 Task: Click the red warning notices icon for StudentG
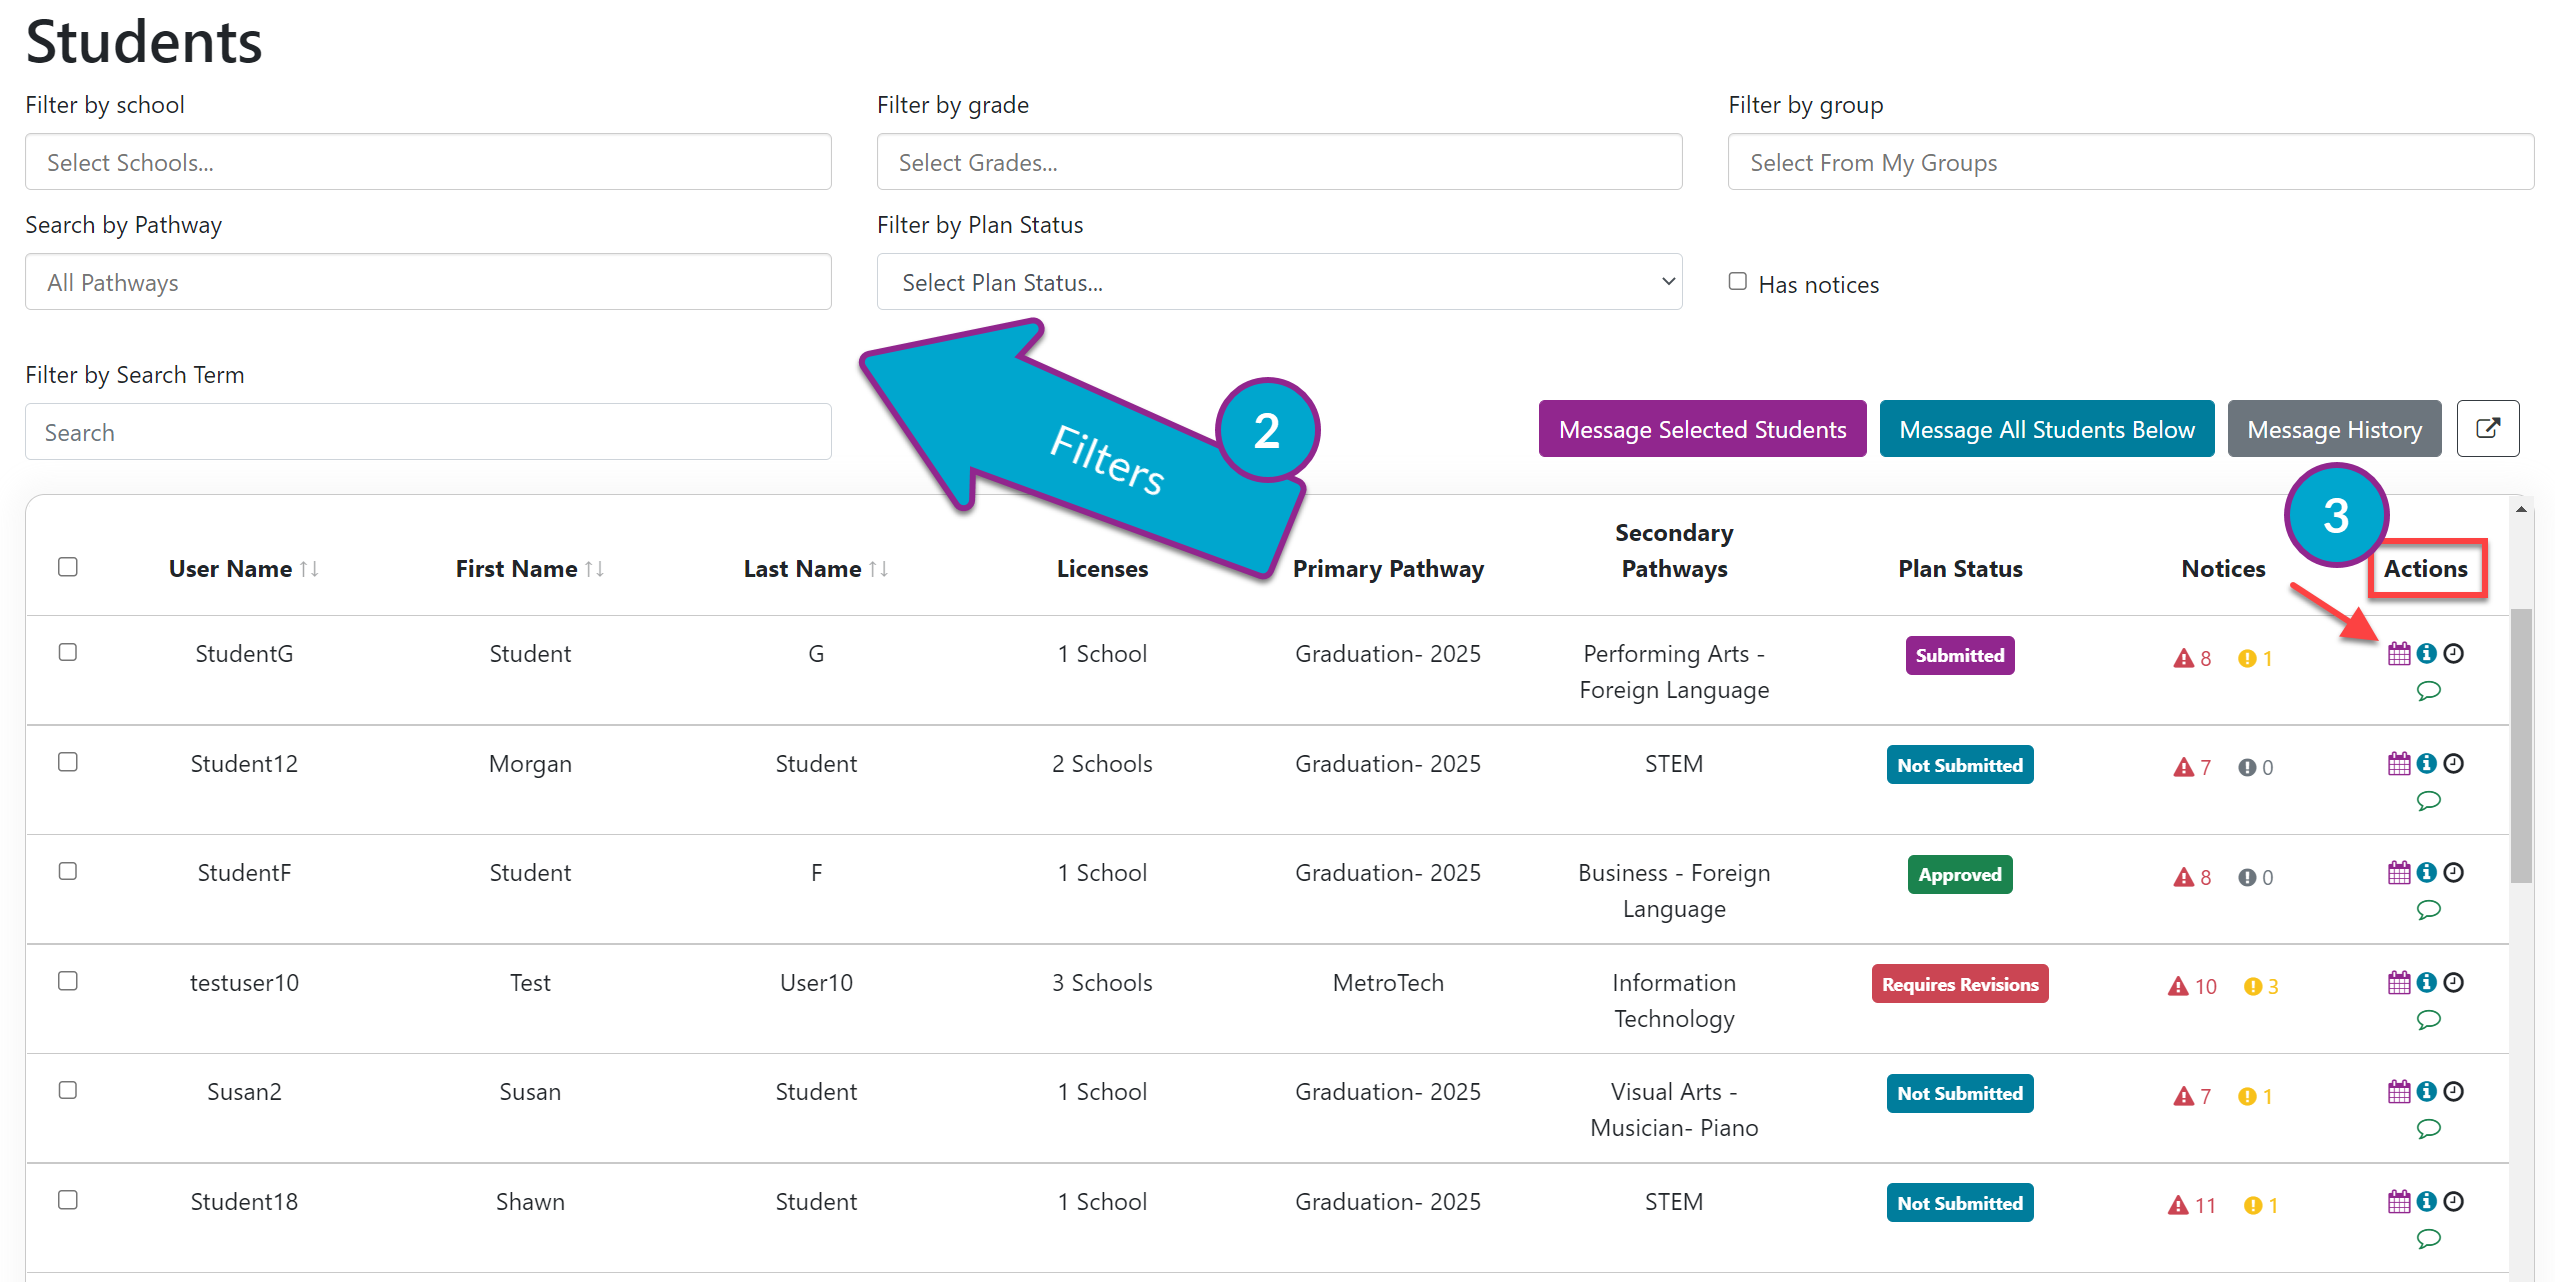click(2183, 658)
